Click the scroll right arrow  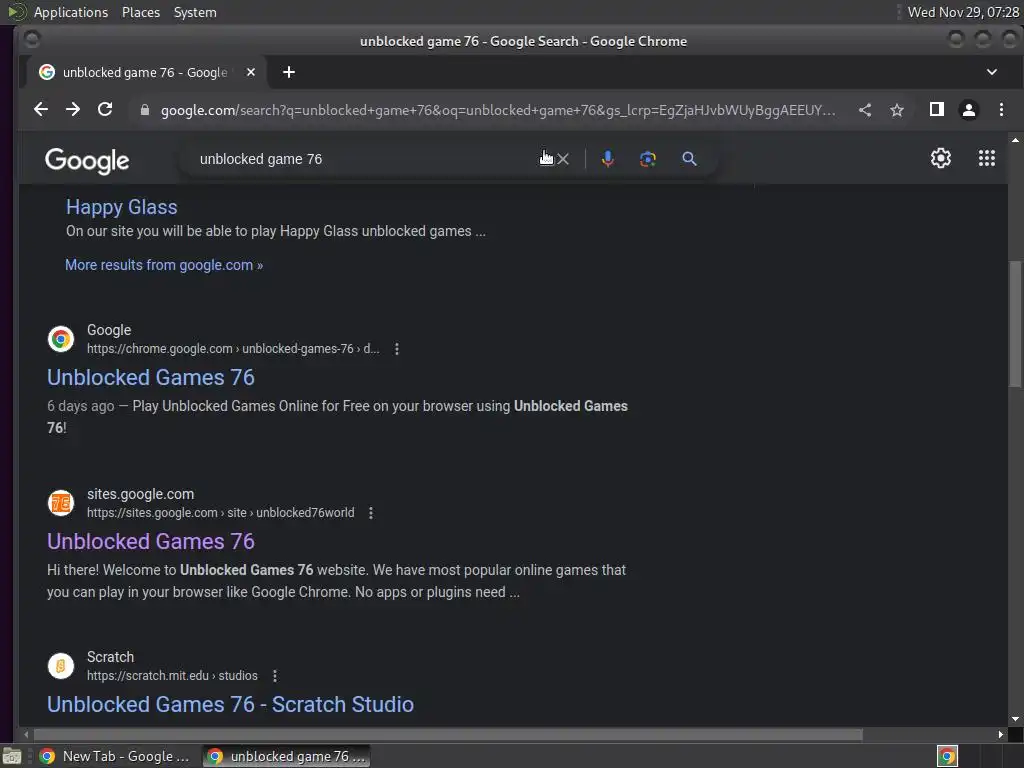1000,735
